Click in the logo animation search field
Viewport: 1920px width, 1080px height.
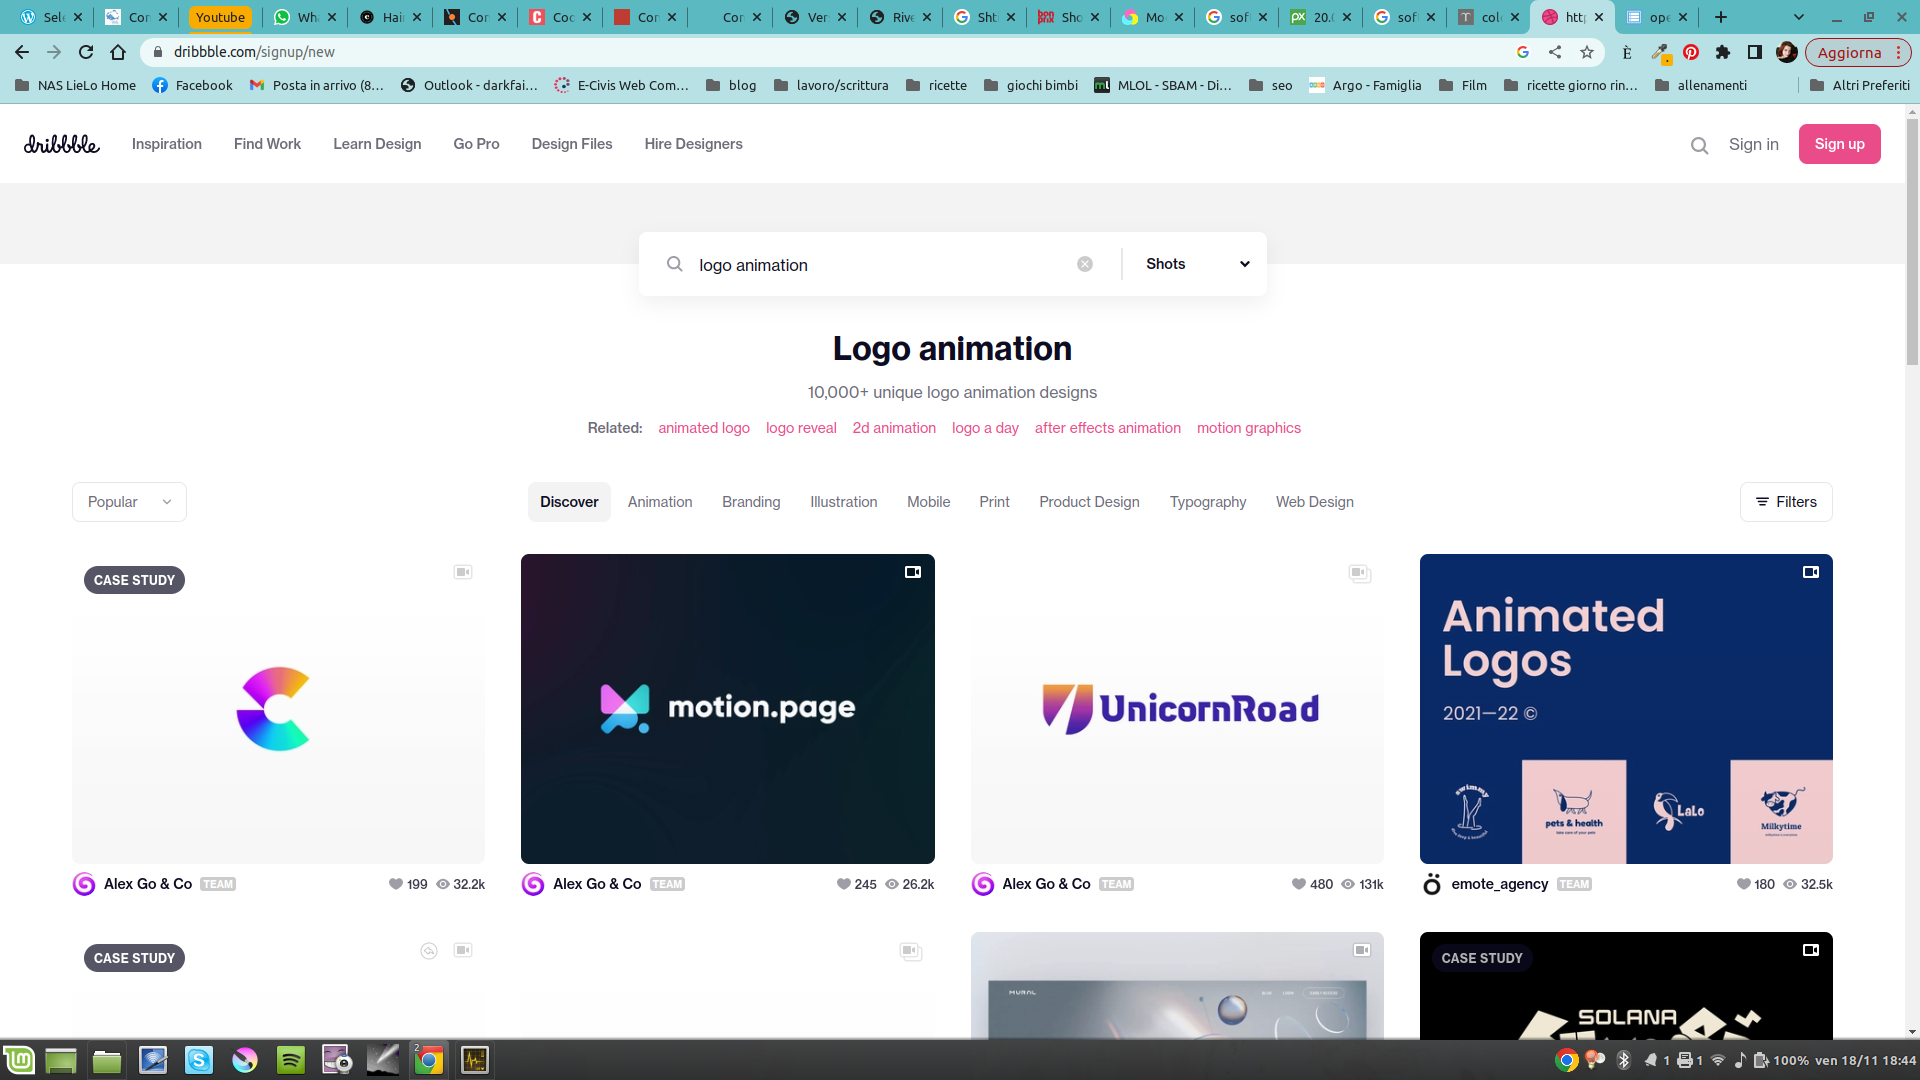(880, 265)
